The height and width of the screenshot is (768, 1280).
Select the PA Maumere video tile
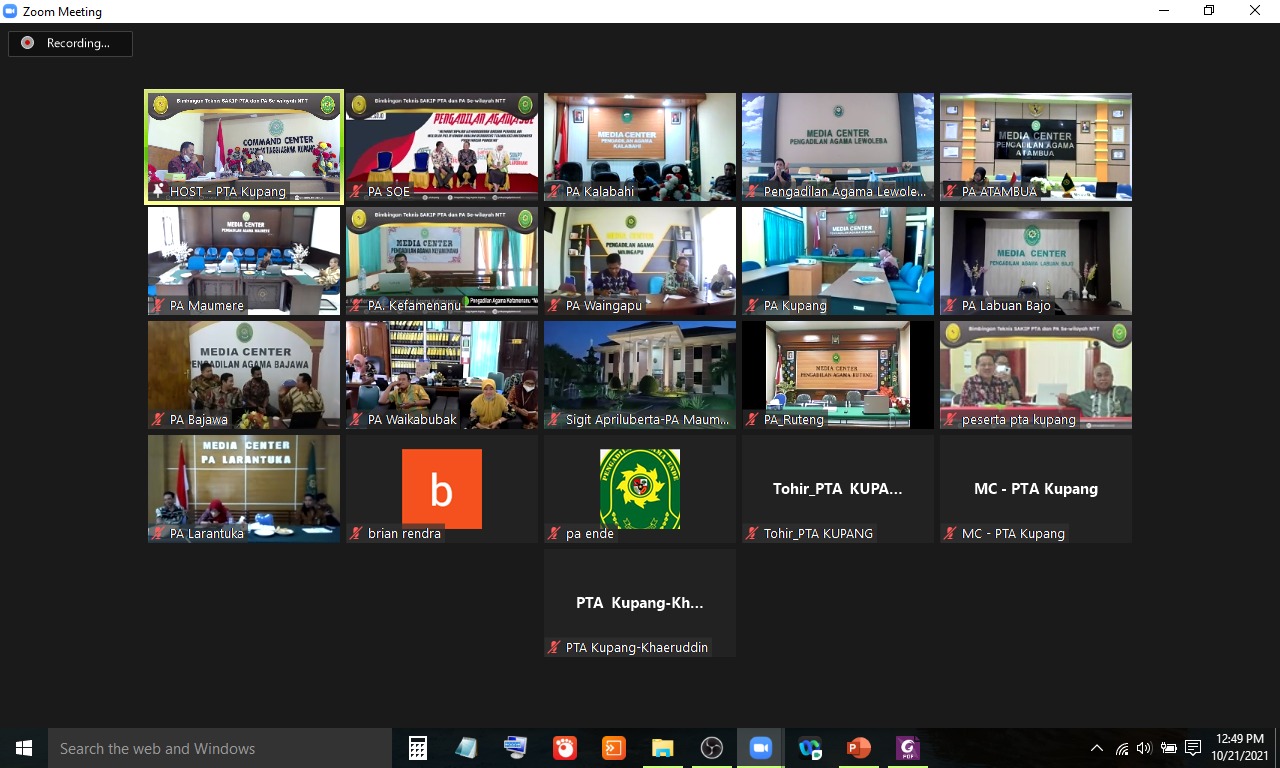coord(244,261)
